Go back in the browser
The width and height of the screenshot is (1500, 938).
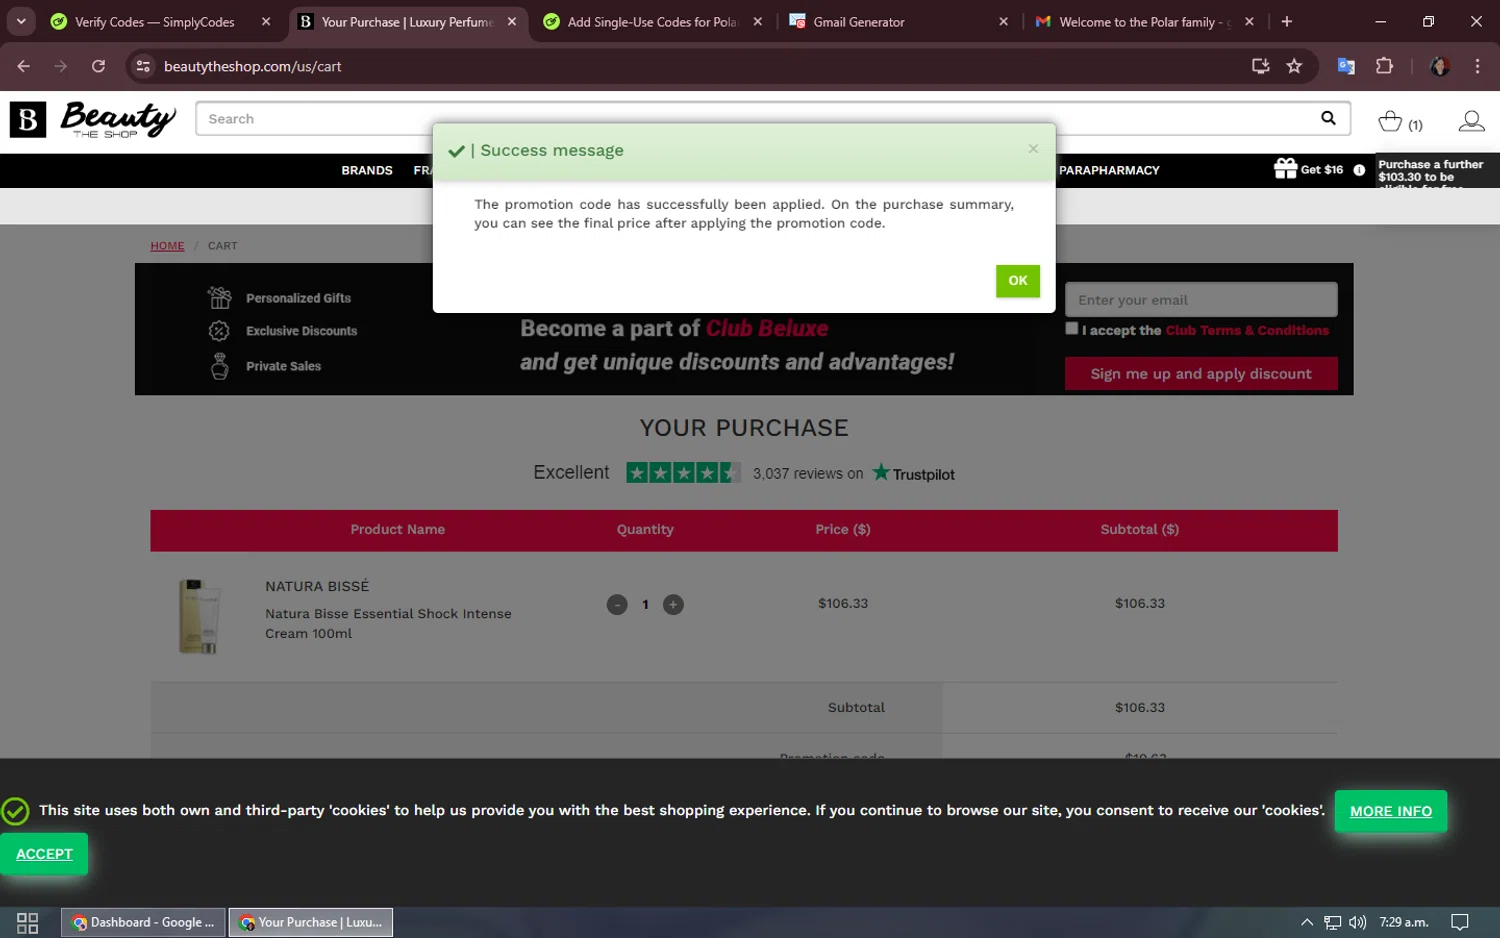click(x=24, y=66)
